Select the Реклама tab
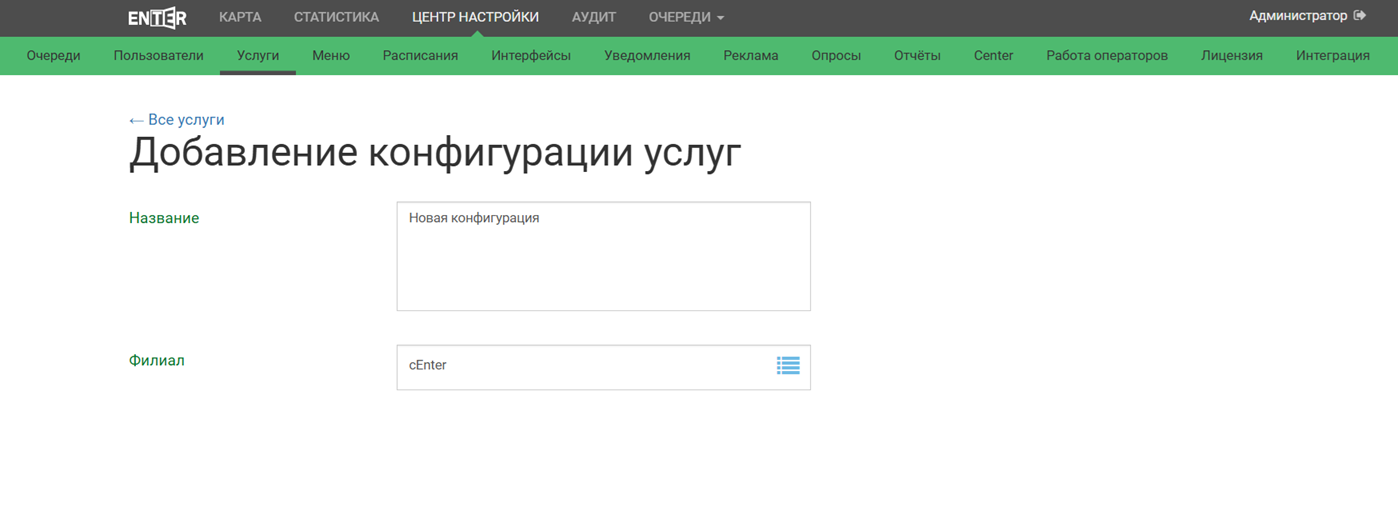 point(750,56)
